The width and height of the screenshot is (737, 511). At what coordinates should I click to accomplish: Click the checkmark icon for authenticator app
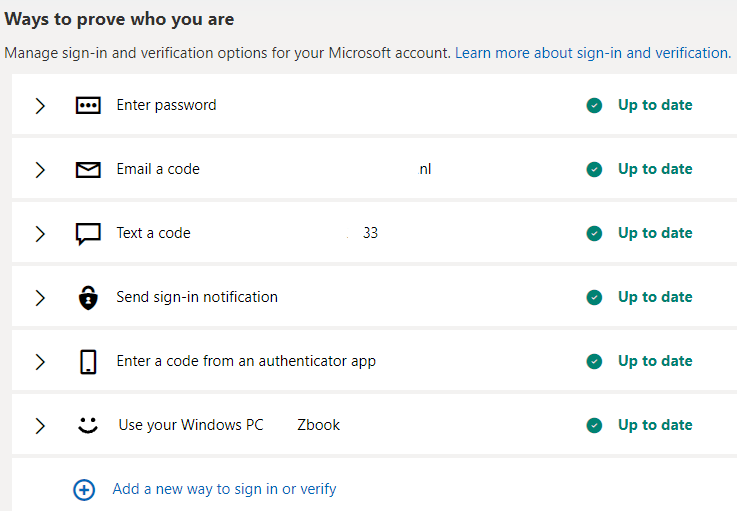(x=594, y=361)
